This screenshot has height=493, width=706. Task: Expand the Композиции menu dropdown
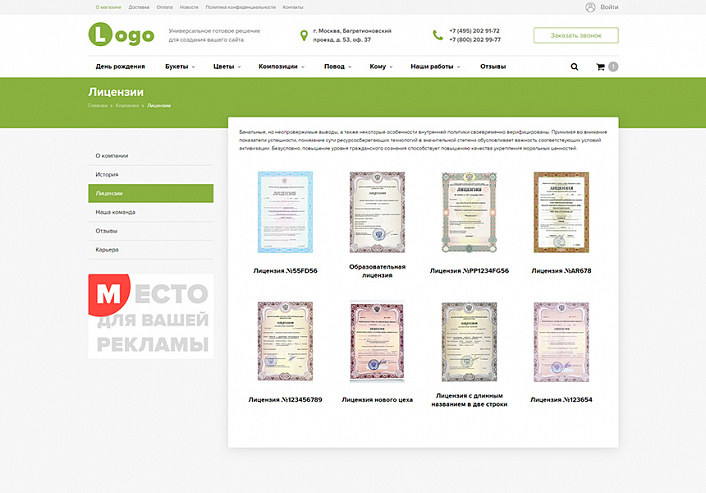tap(281, 67)
